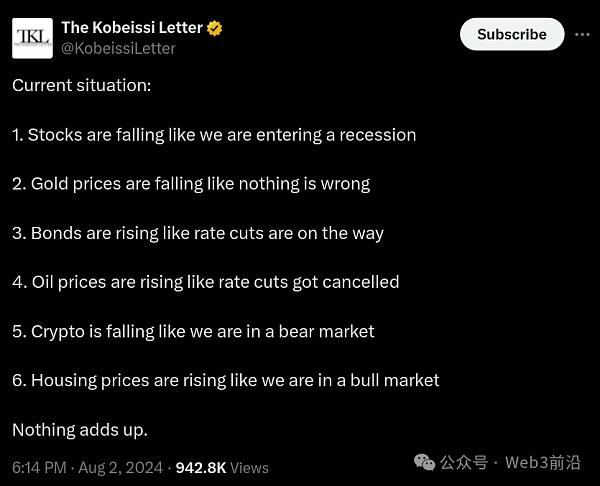The width and height of the screenshot is (600, 486).
Task: Visit the @KobeissiLetter handle link
Action: click(x=118, y=48)
